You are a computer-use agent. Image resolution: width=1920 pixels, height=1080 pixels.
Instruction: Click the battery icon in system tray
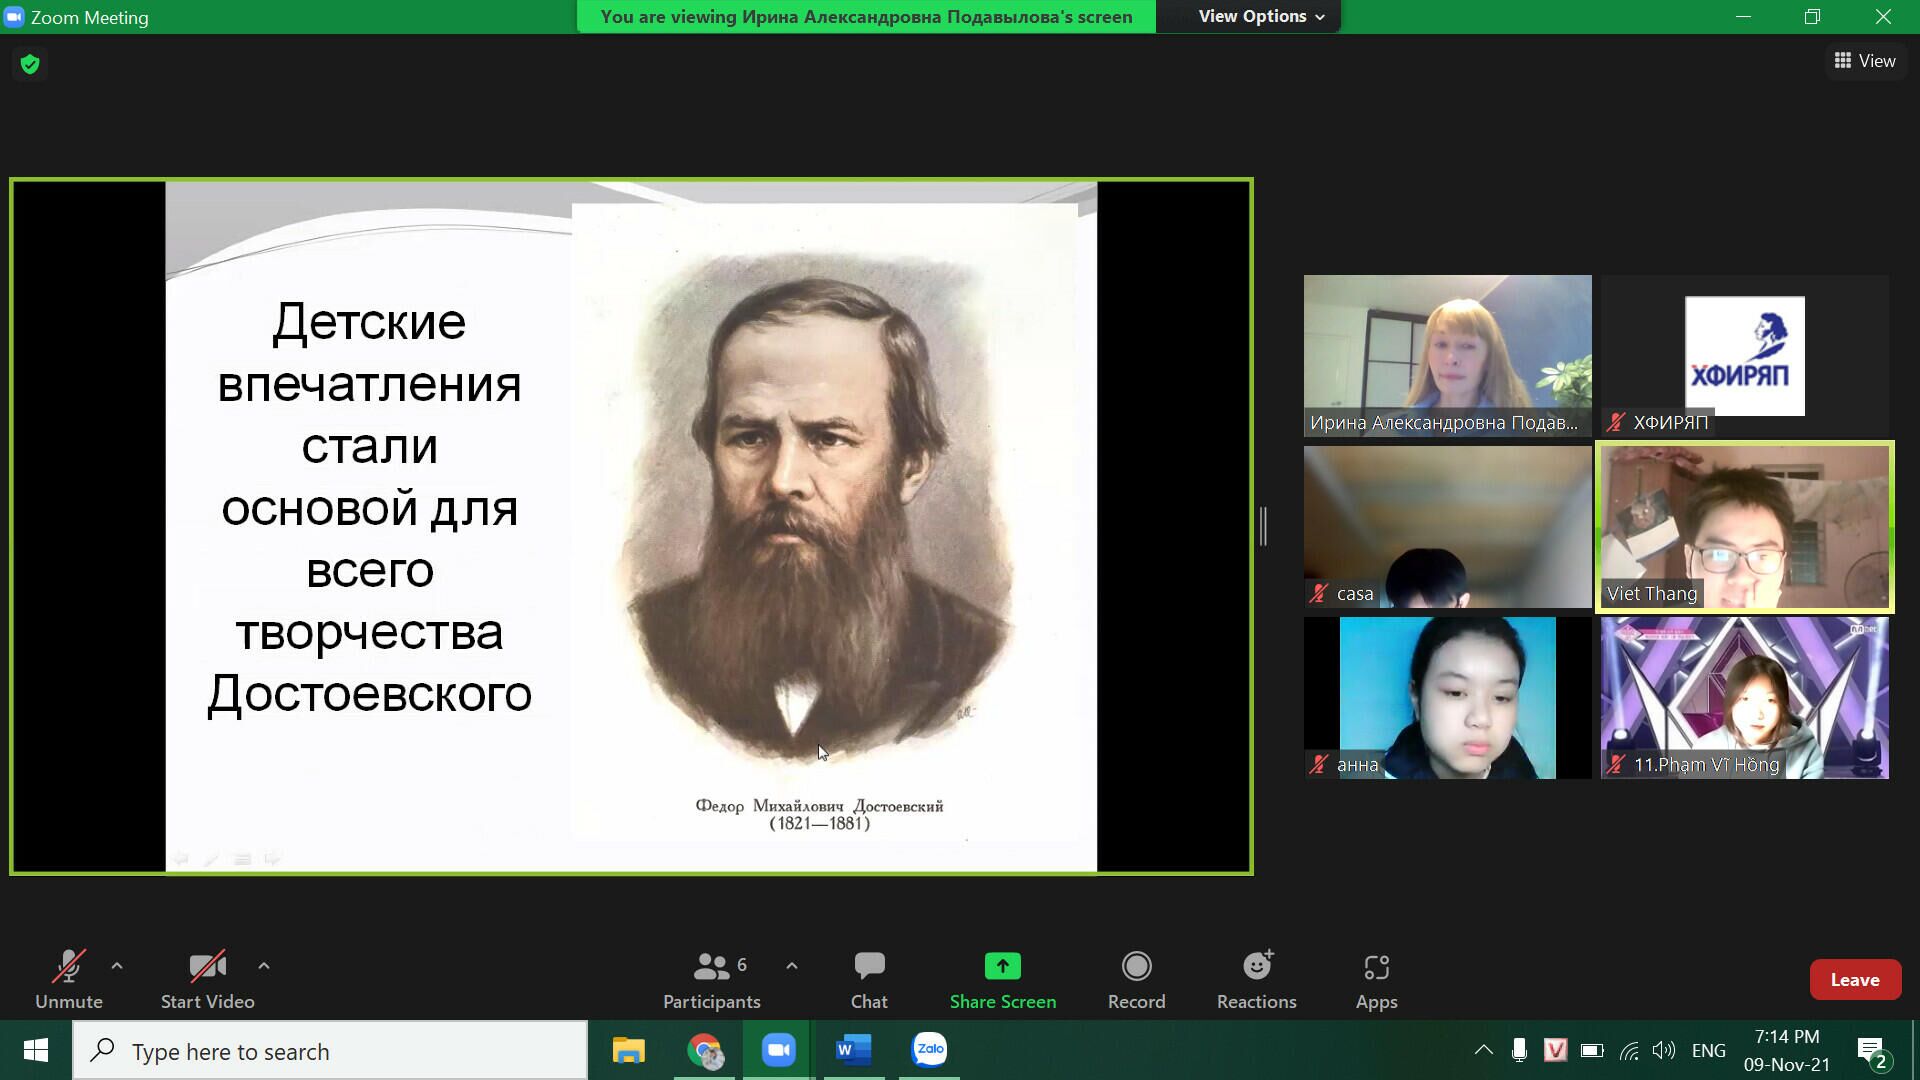pos(1592,1050)
